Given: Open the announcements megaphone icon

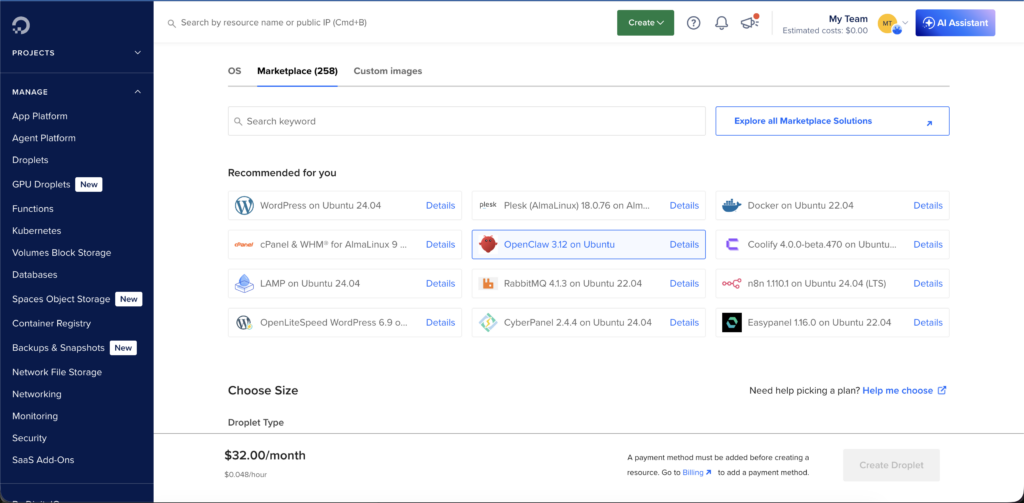Looking at the screenshot, I should (x=749, y=22).
